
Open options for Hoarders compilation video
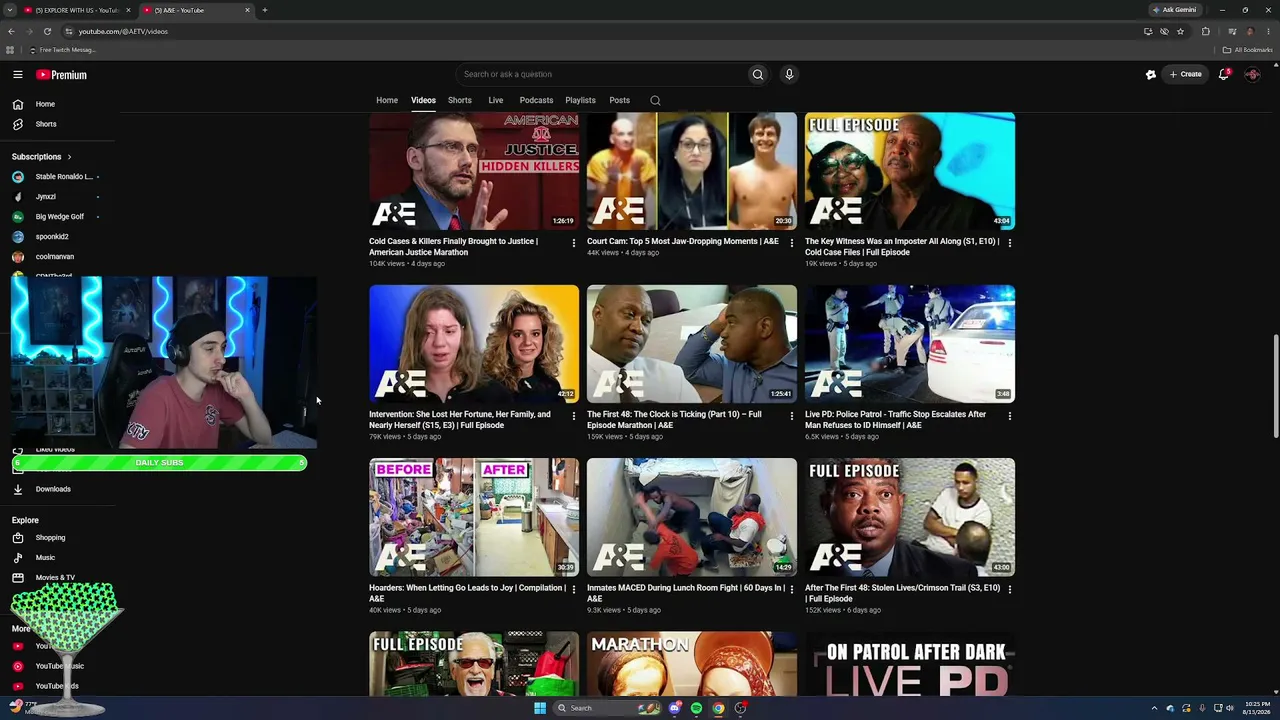tap(573, 589)
